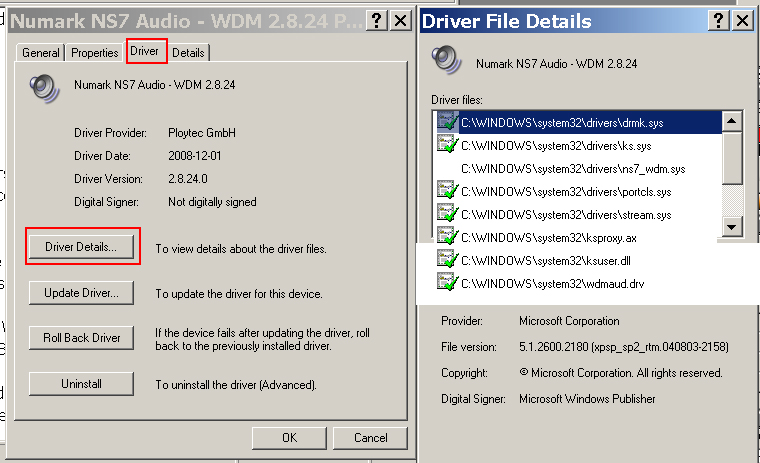Click the icon next to stream.sys
The image size is (760, 463).
447,214
